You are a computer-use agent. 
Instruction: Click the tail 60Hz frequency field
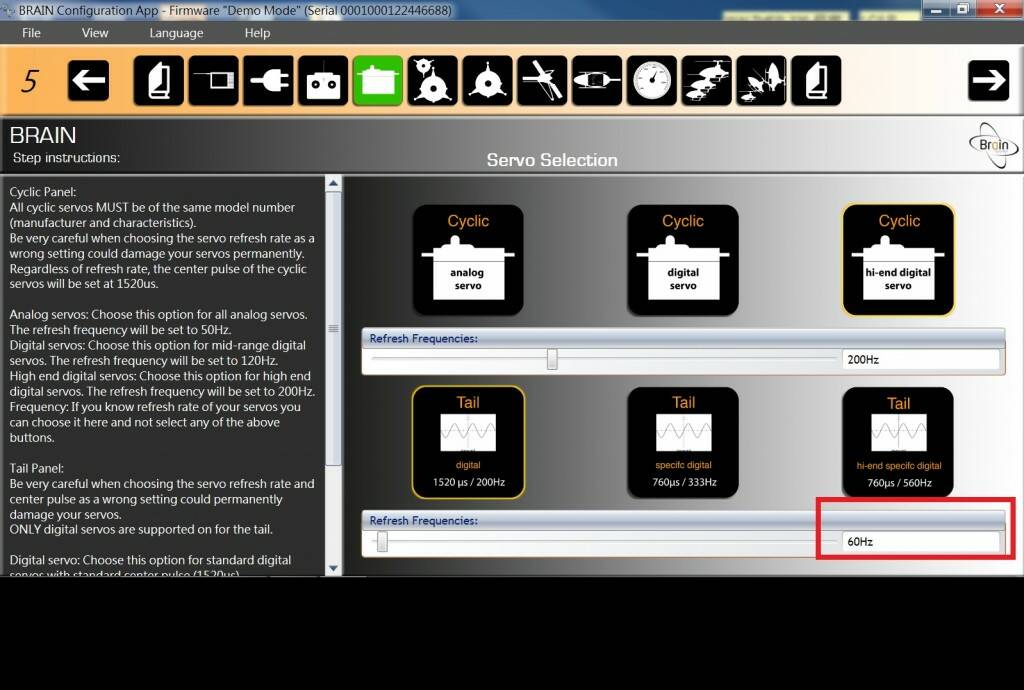921,541
